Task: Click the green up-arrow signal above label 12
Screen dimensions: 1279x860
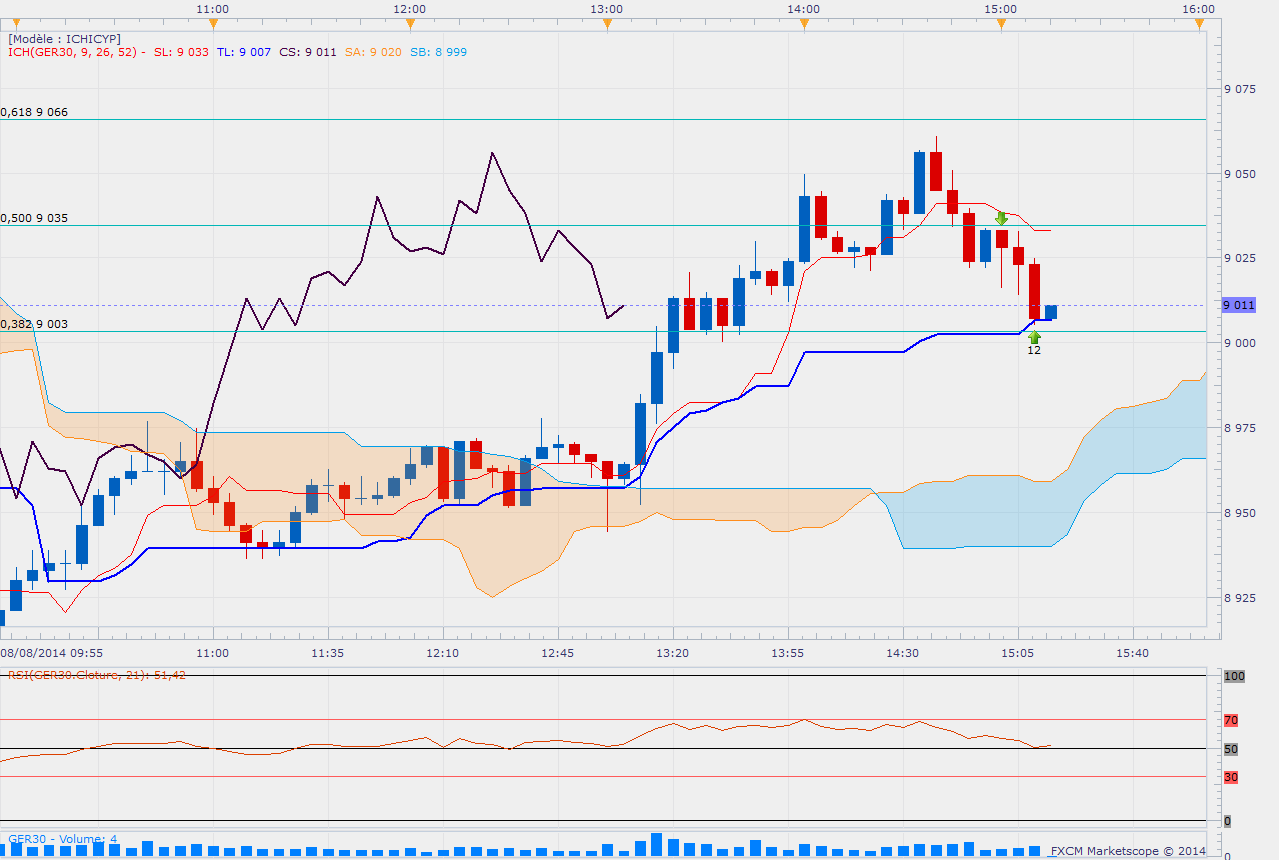Action: pyautogui.click(x=1034, y=337)
